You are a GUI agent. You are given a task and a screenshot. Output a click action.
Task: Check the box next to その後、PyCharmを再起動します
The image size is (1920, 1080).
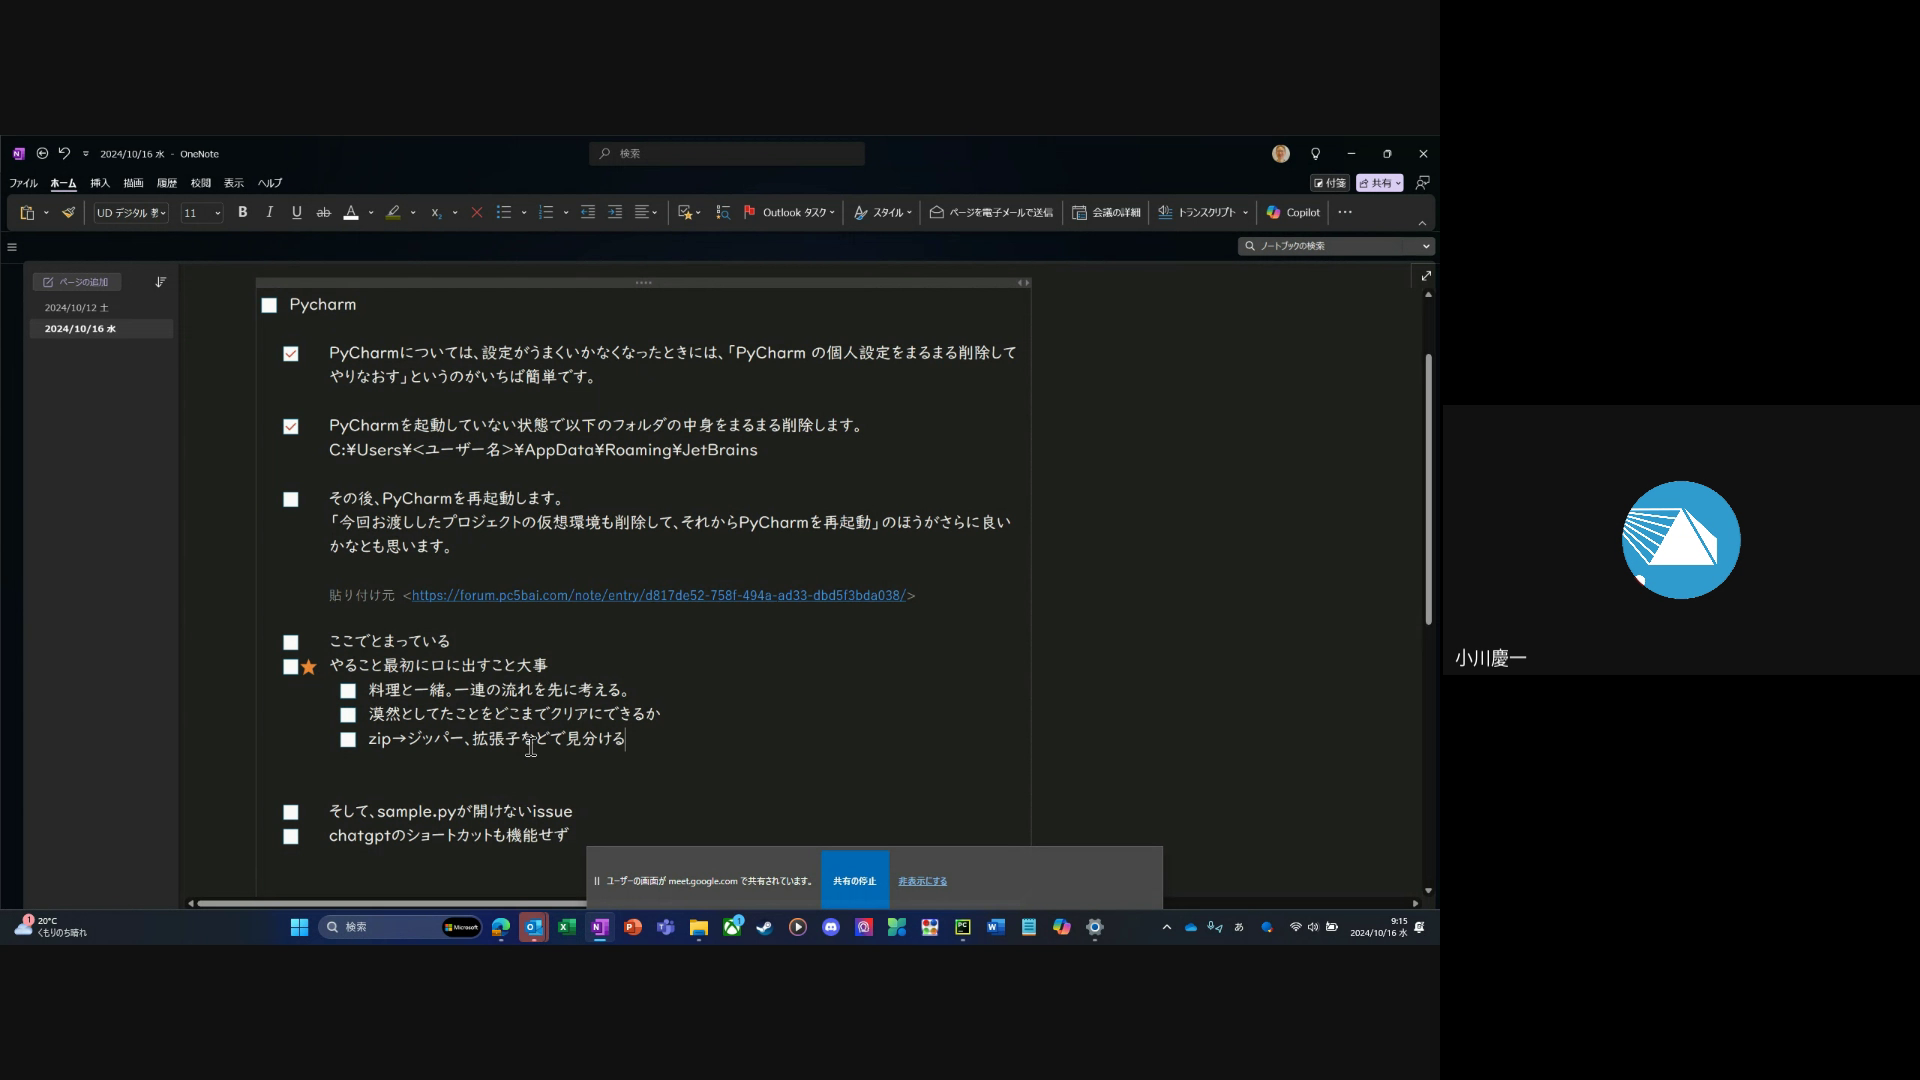click(291, 499)
